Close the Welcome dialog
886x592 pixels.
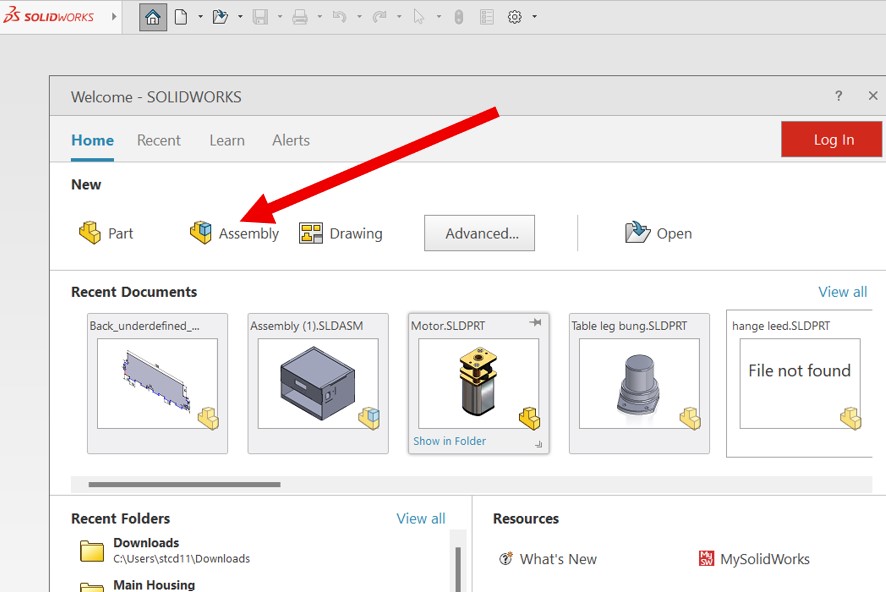[872, 95]
